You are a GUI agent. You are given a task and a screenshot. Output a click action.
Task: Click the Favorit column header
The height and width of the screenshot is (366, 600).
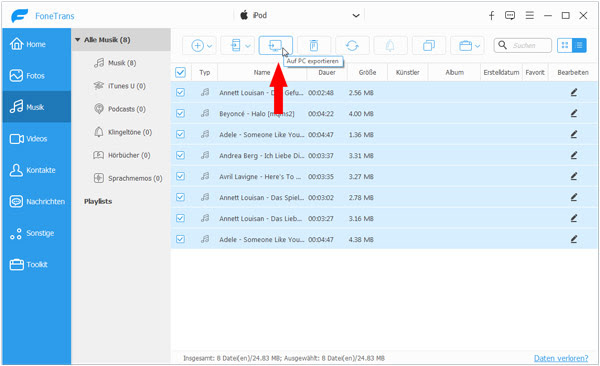coord(535,72)
